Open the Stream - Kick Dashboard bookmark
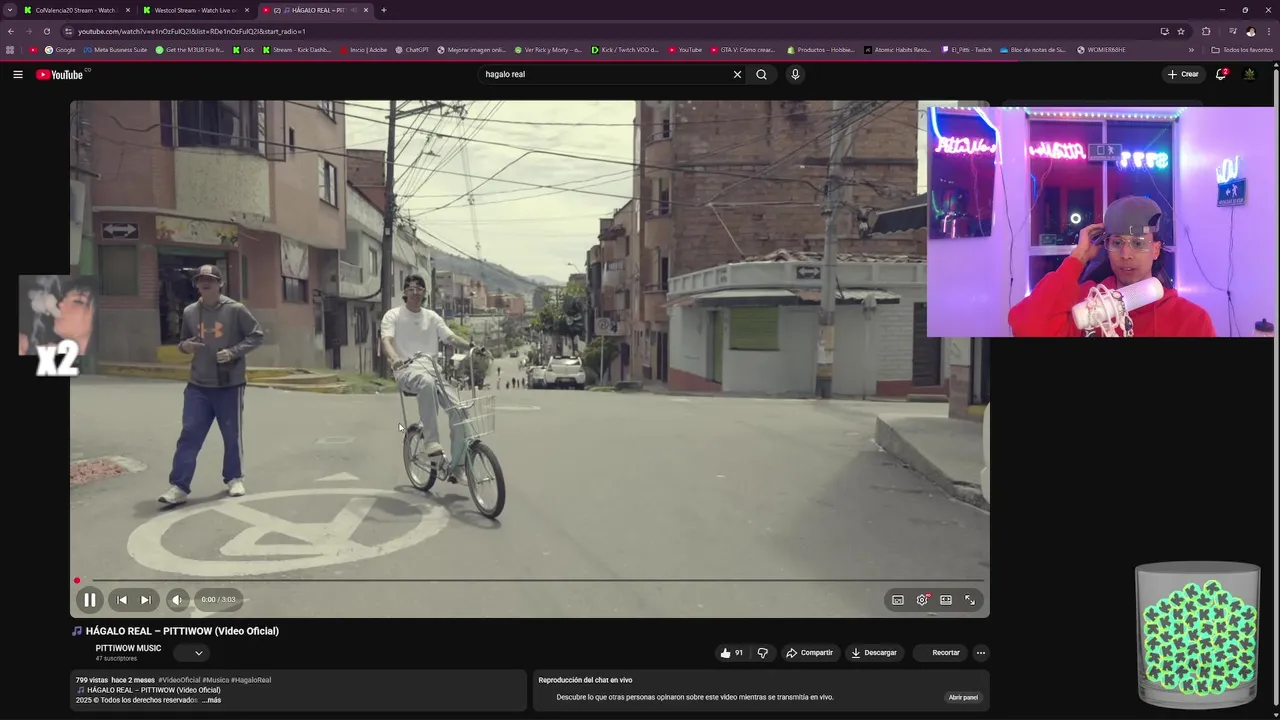 click(297, 49)
